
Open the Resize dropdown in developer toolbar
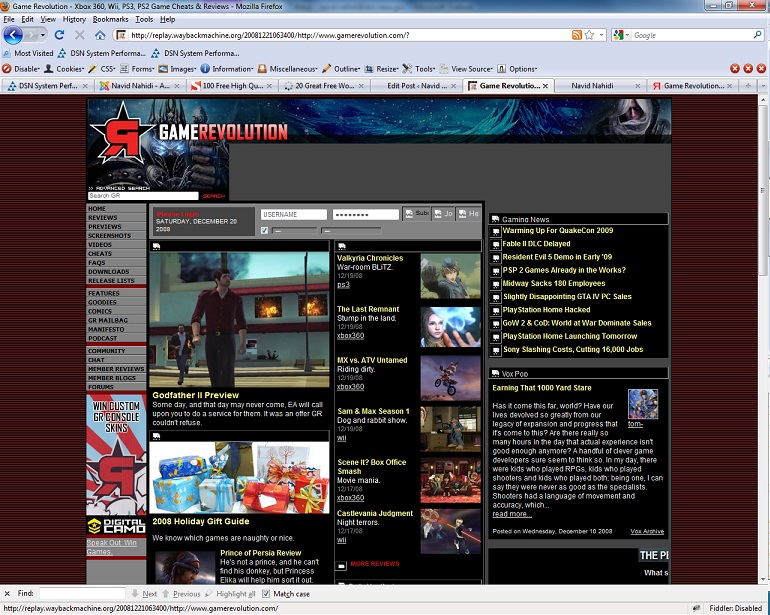[x=381, y=69]
